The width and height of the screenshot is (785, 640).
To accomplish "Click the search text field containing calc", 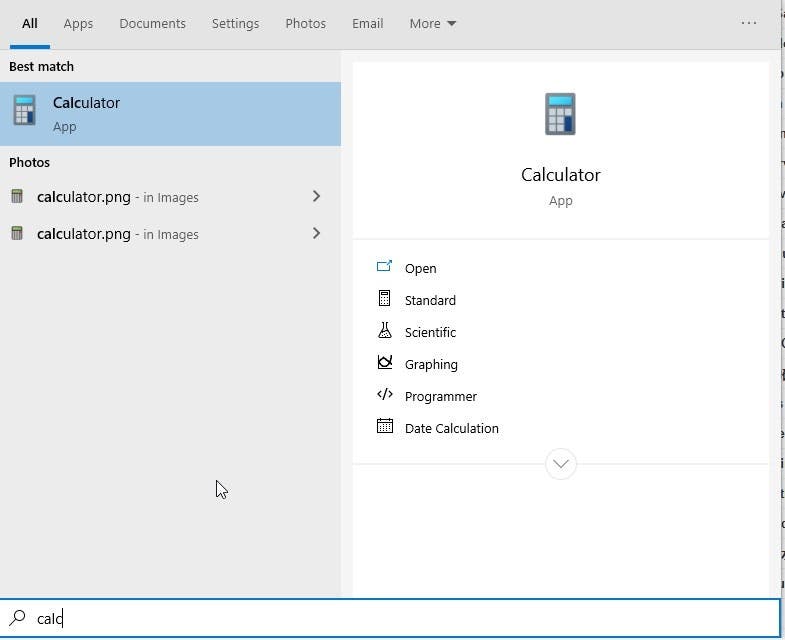I will (400, 618).
